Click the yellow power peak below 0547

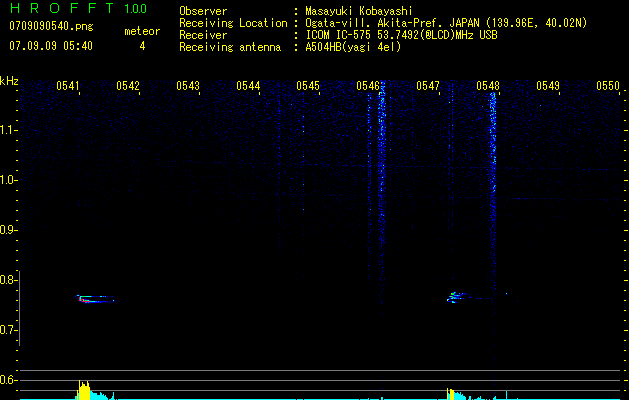click(450, 394)
